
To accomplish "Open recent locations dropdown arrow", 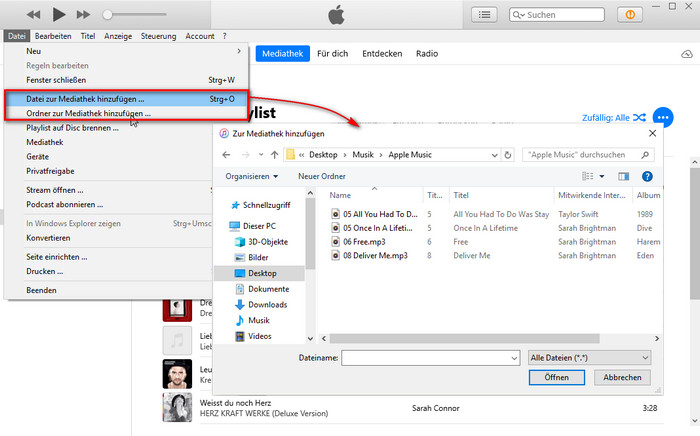I will 261,155.
